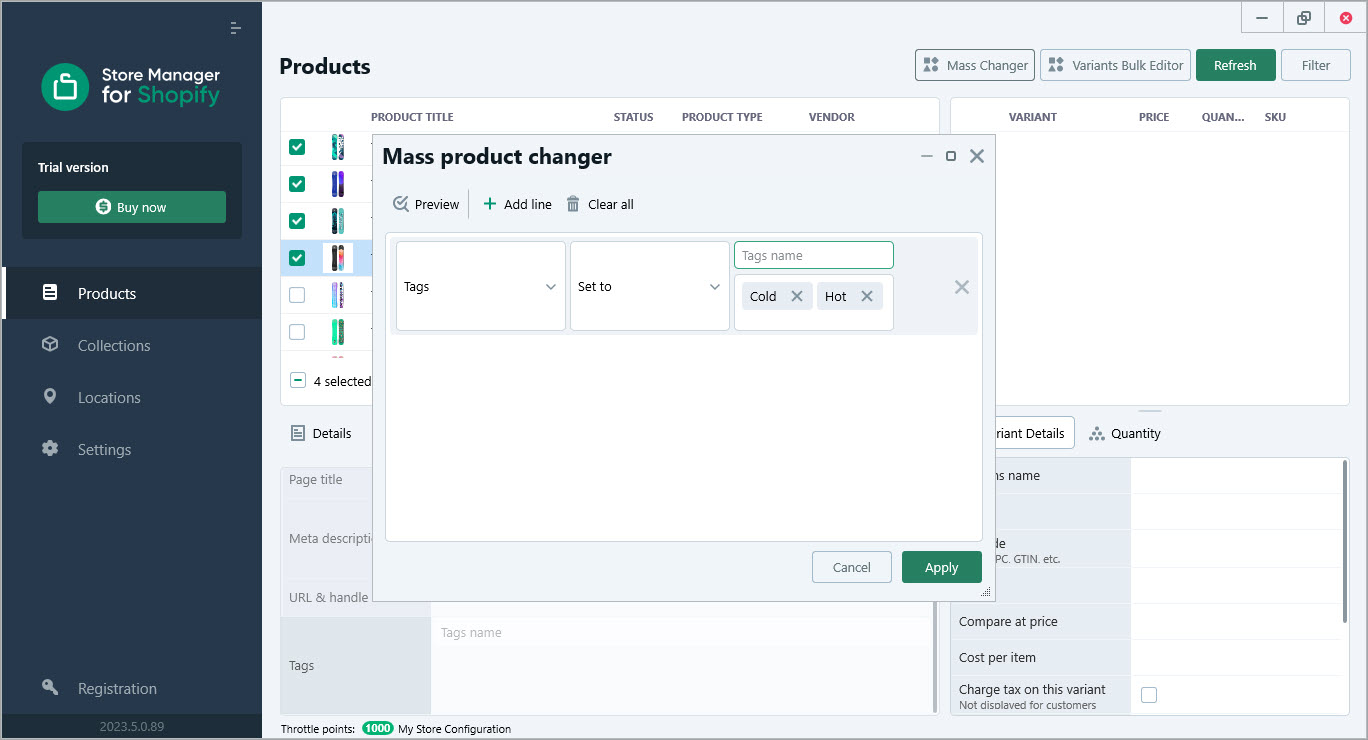The image size is (1368, 740).
Task: Switch to the Quantity tab
Action: [x=1125, y=433]
